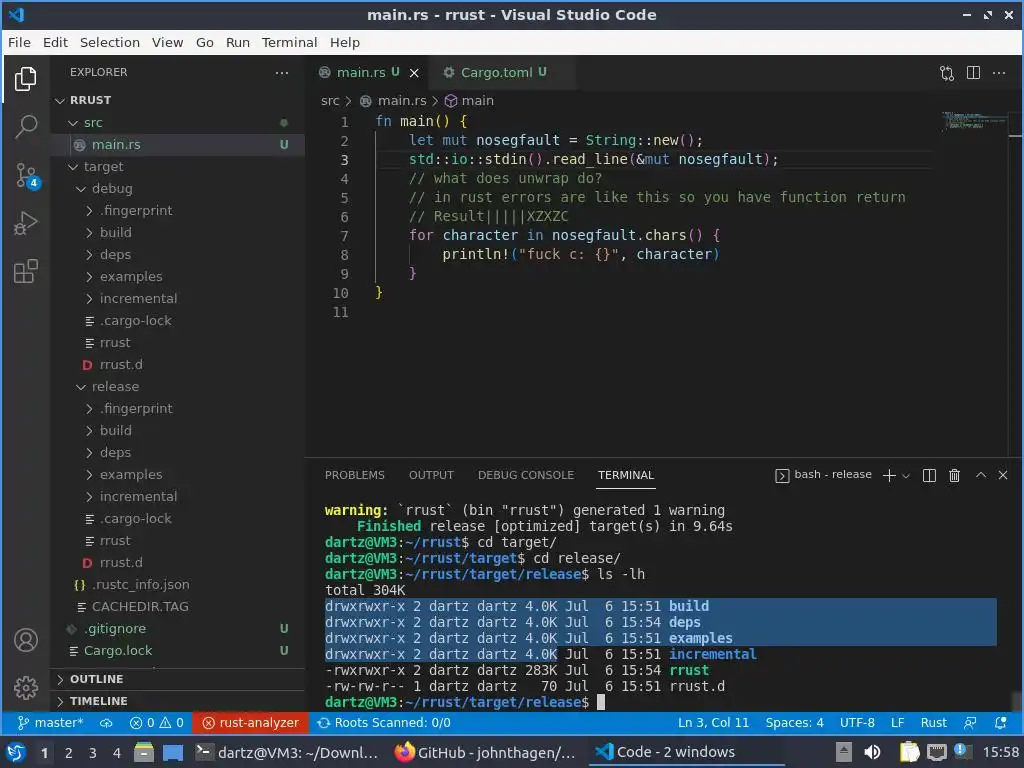Split the terminal panel
This screenshot has height=768, width=1024.
929,475
